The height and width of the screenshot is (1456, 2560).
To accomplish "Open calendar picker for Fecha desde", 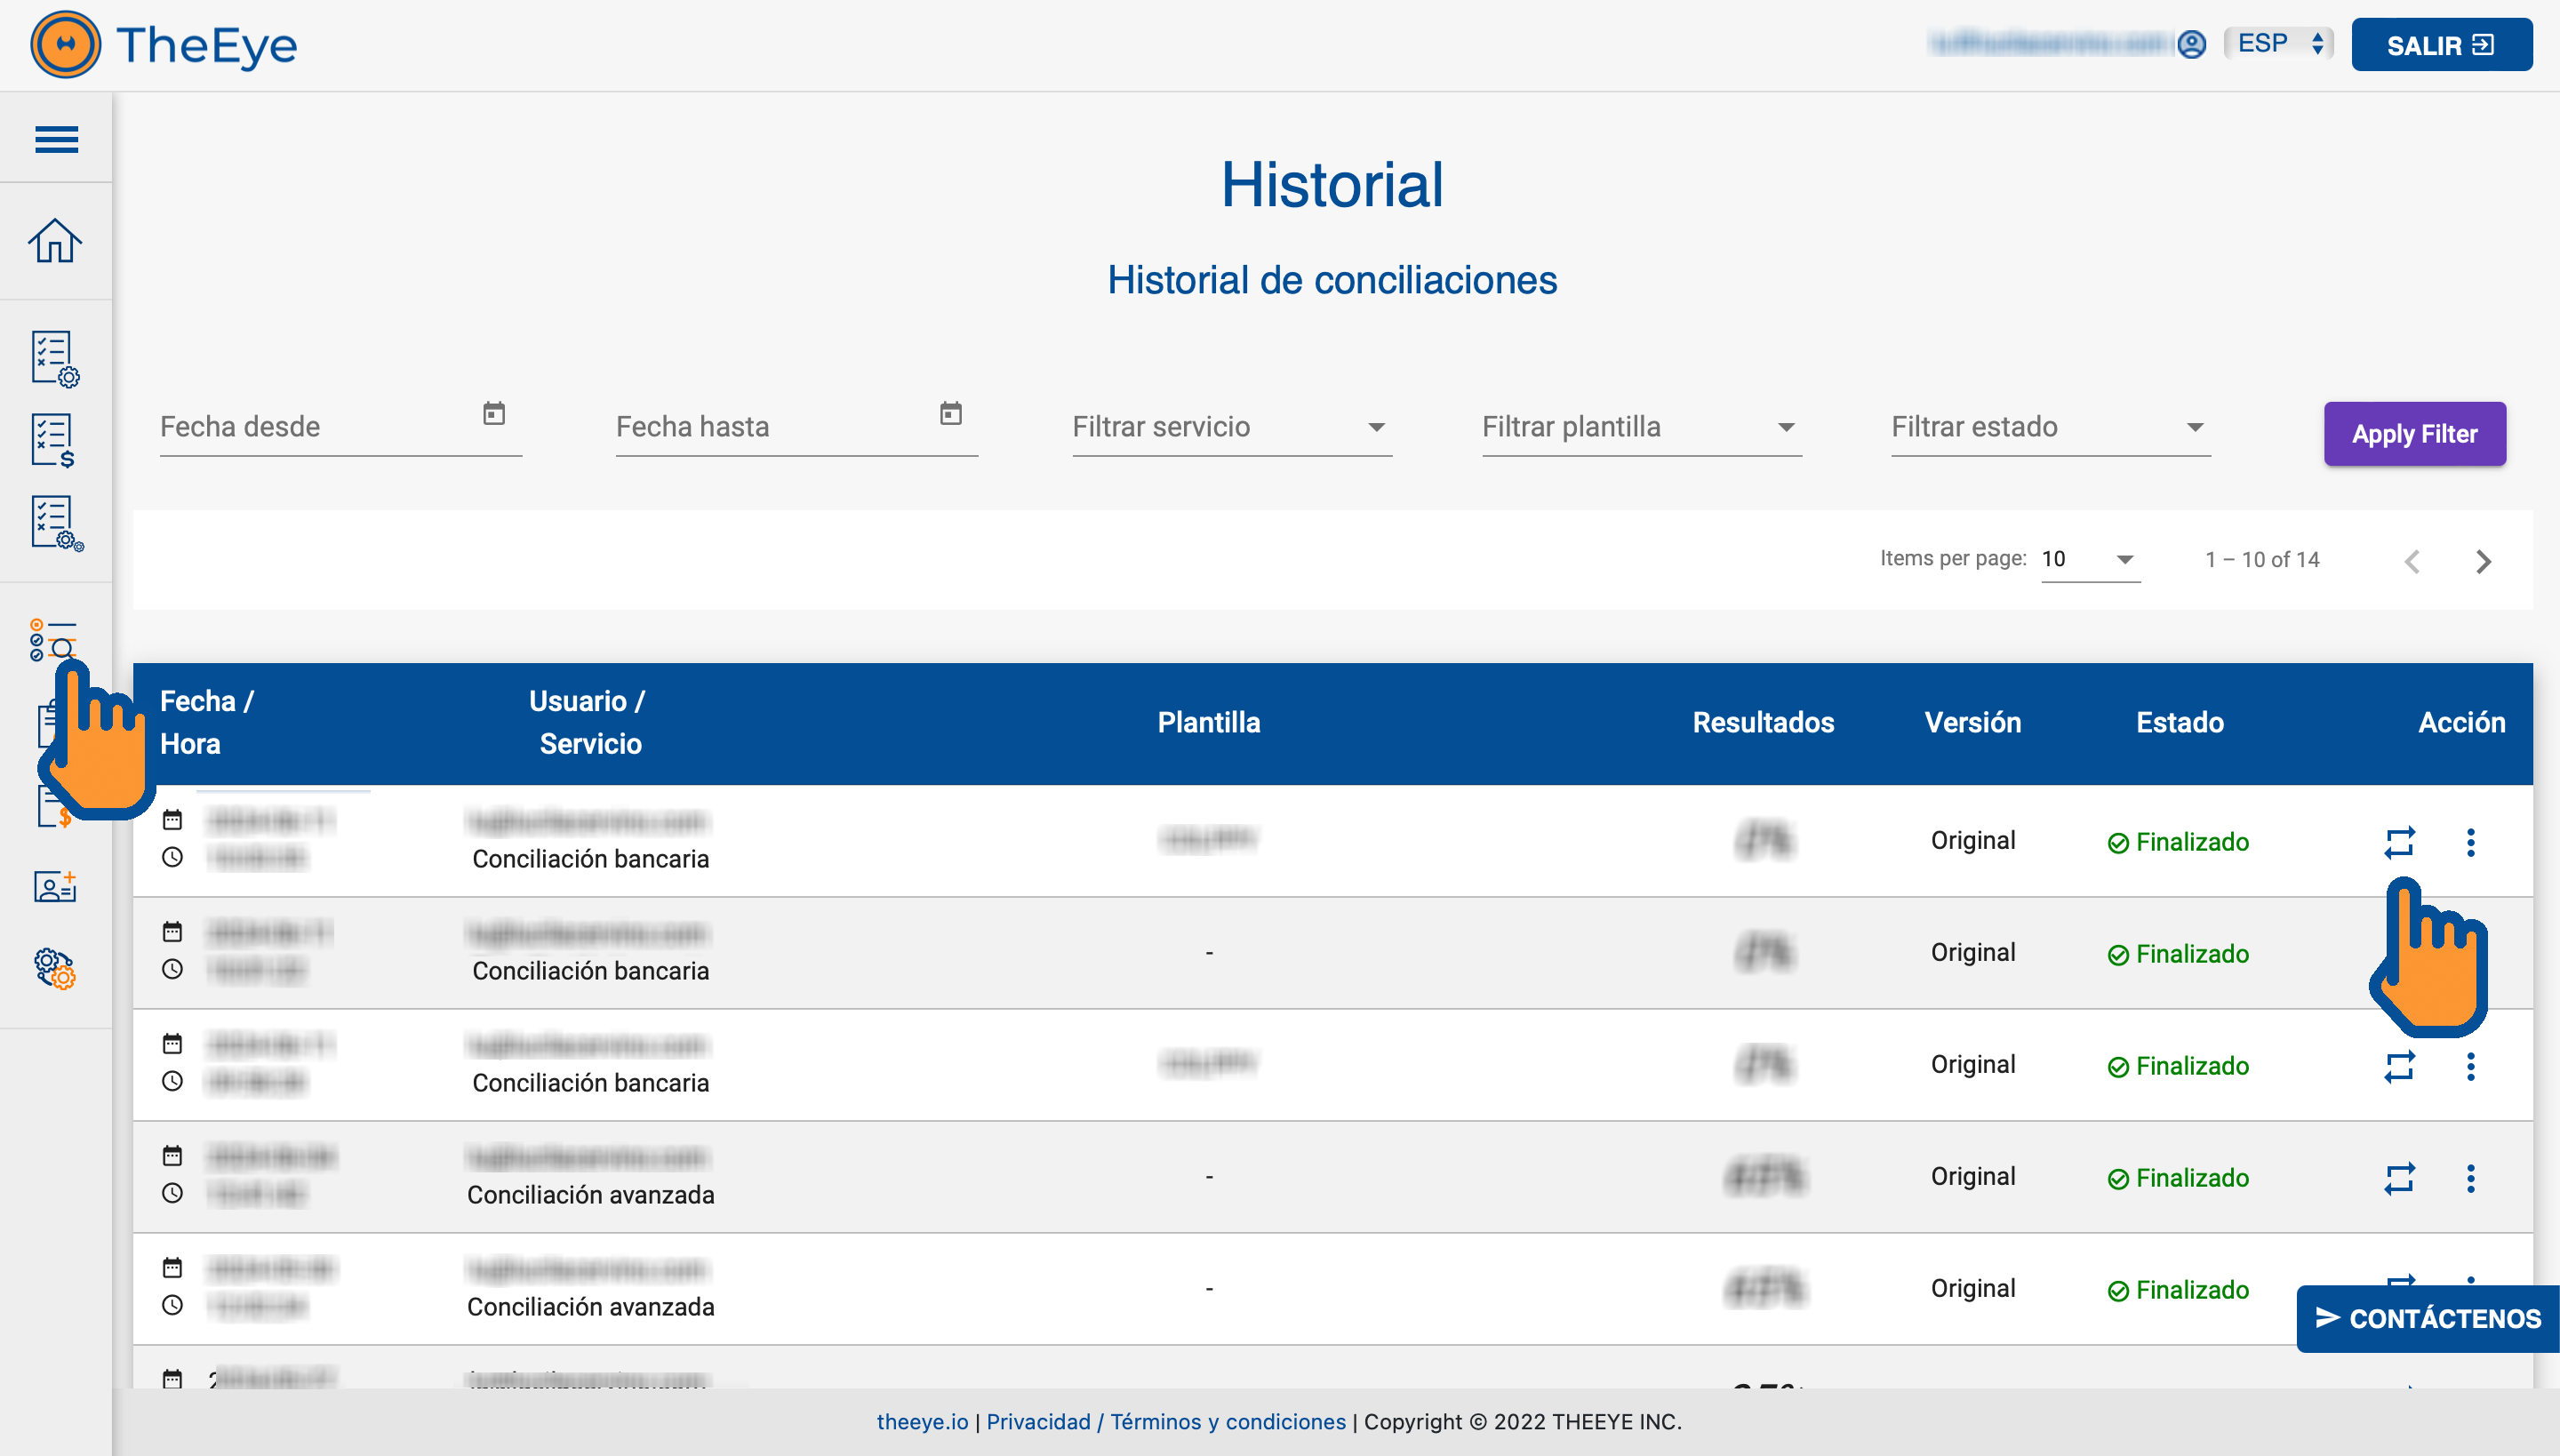I will point(494,413).
